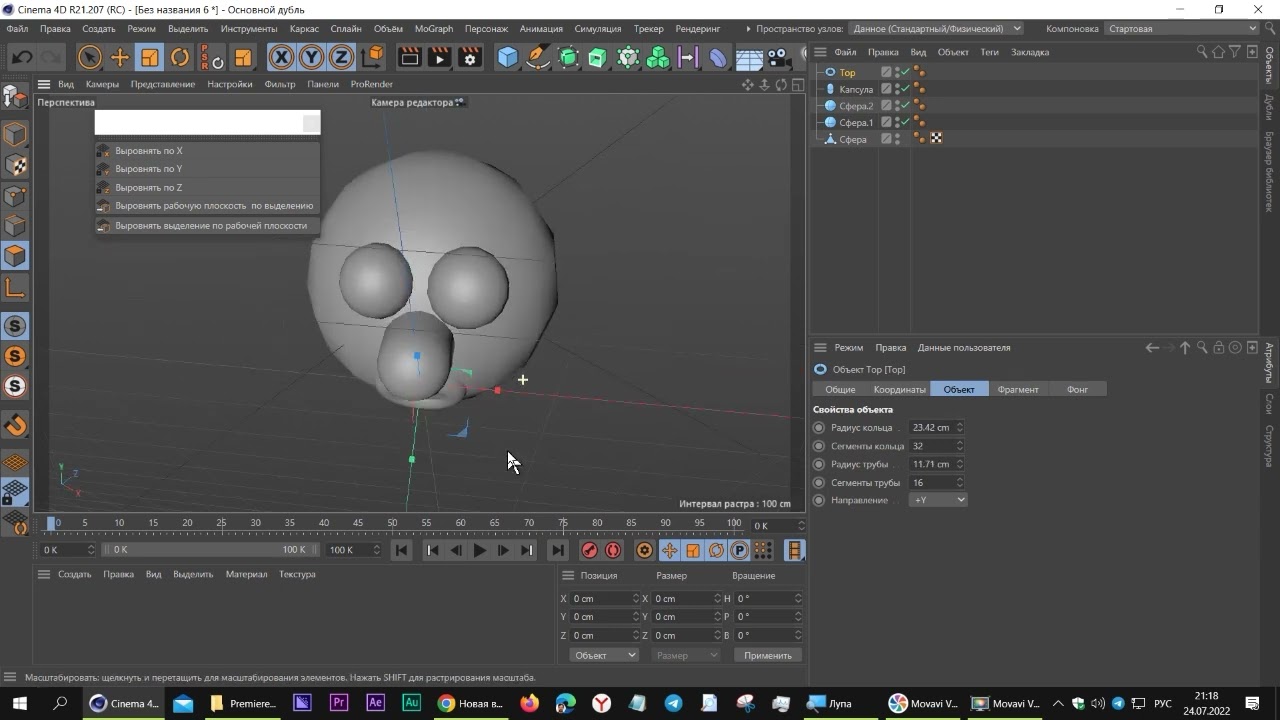The image size is (1280, 720).
Task: Select polygons mode in left palette
Action: coord(15,256)
